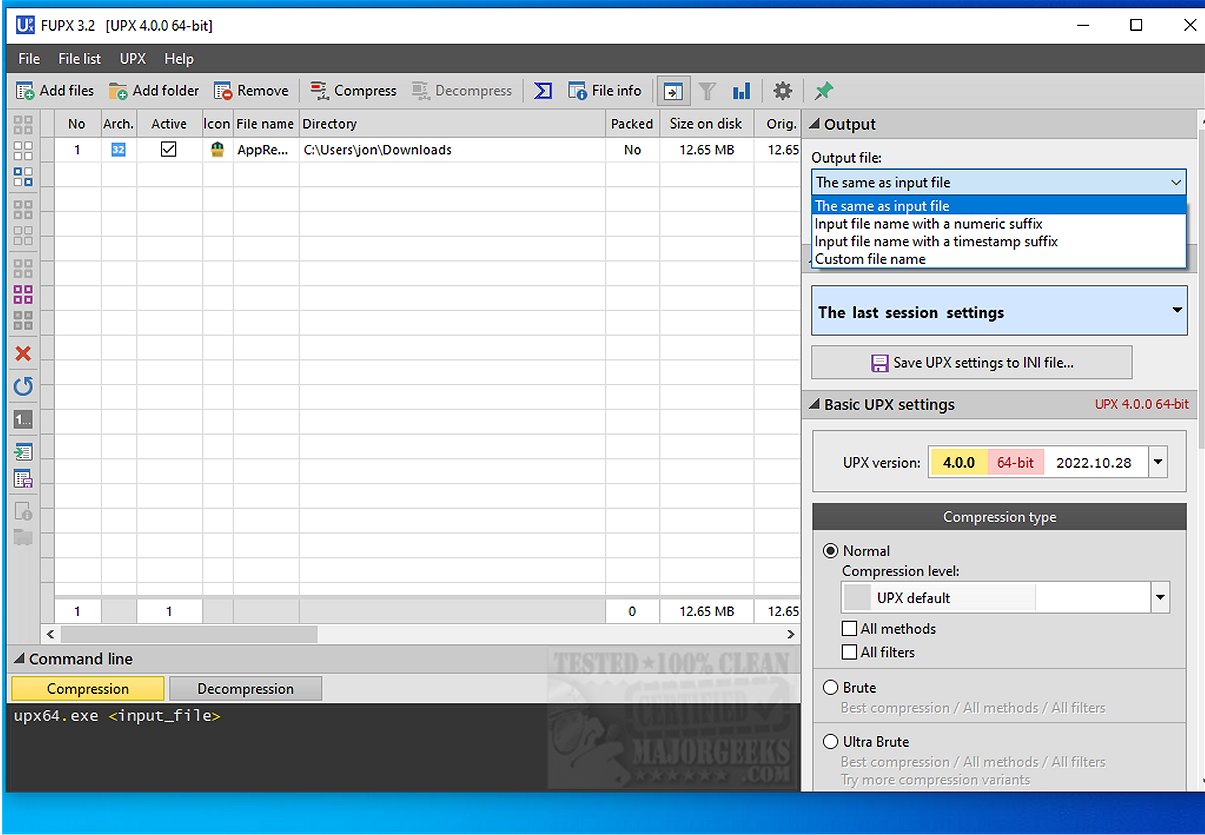
Task: Open File info from the toolbar
Action: (x=577, y=91)
